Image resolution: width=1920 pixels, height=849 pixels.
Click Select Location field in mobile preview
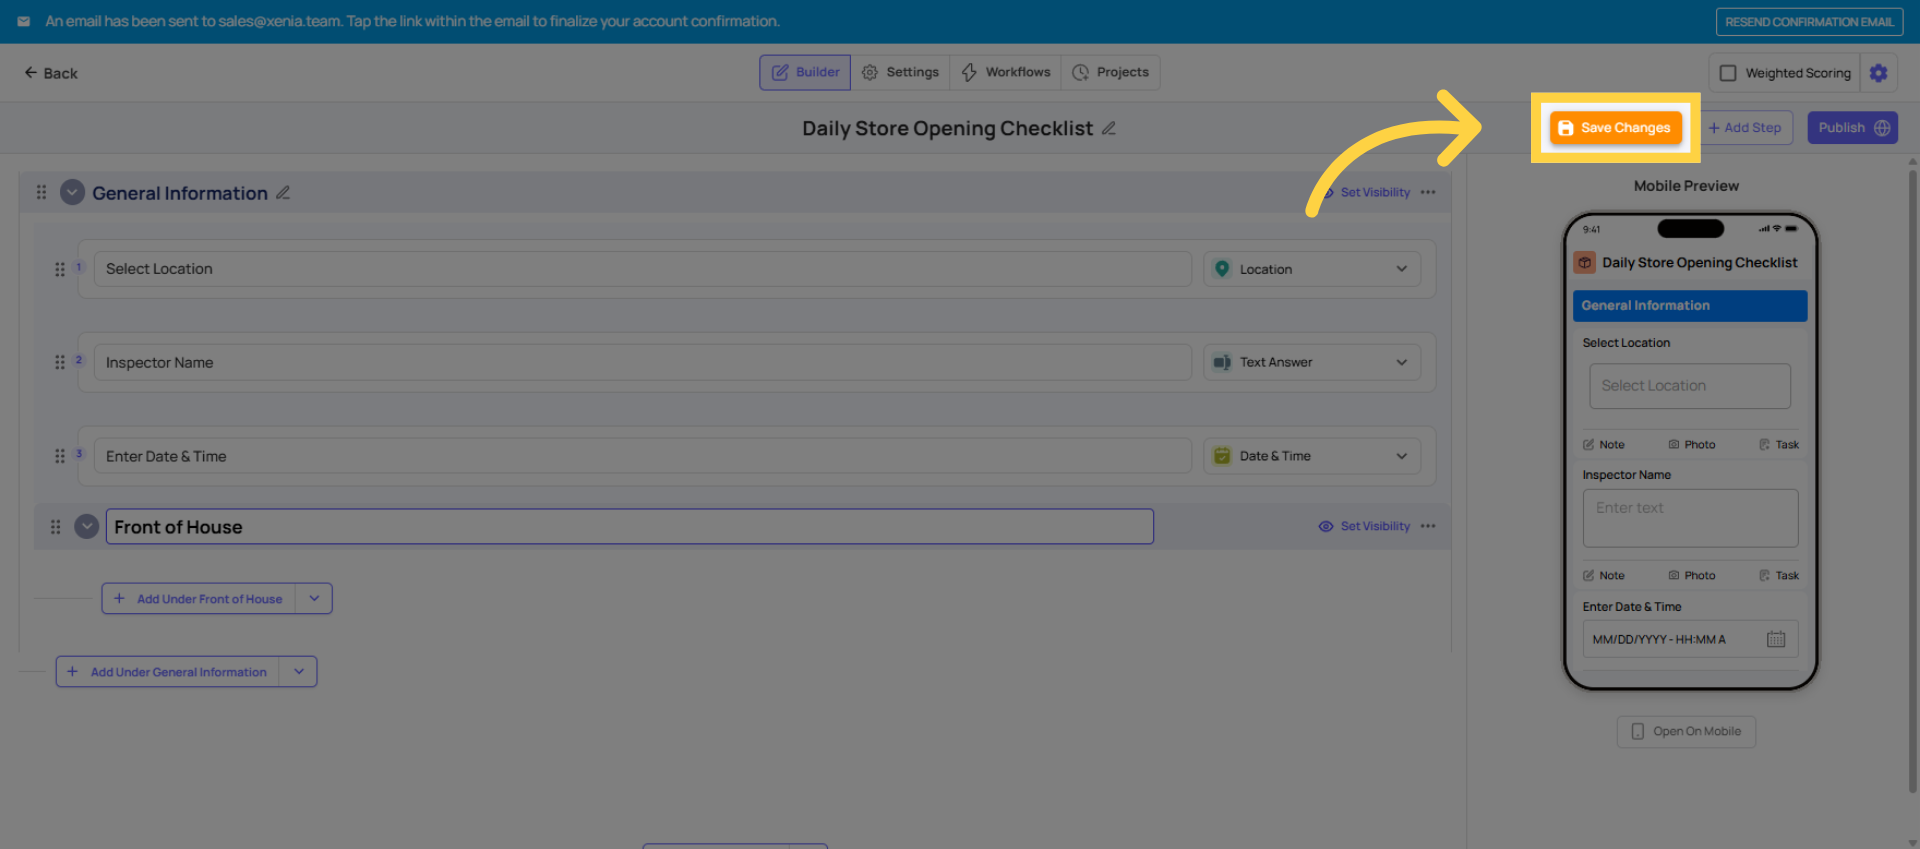[1690, 386]
